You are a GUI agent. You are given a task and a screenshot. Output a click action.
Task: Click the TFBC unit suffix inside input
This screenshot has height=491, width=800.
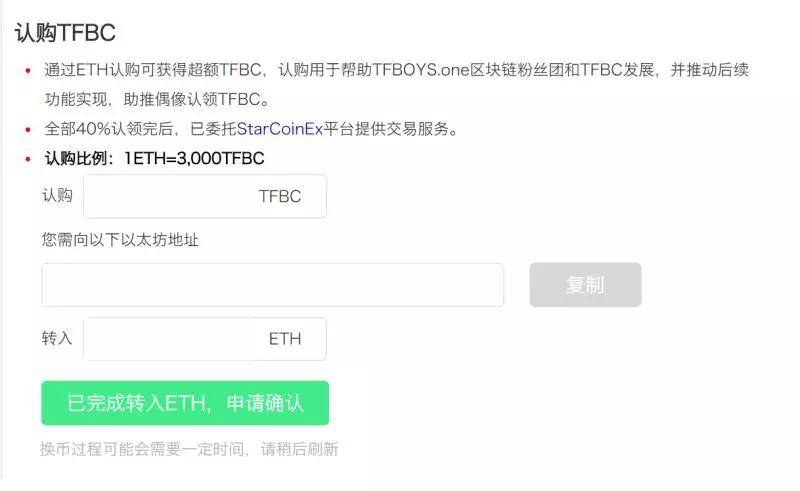pos(280,196)
